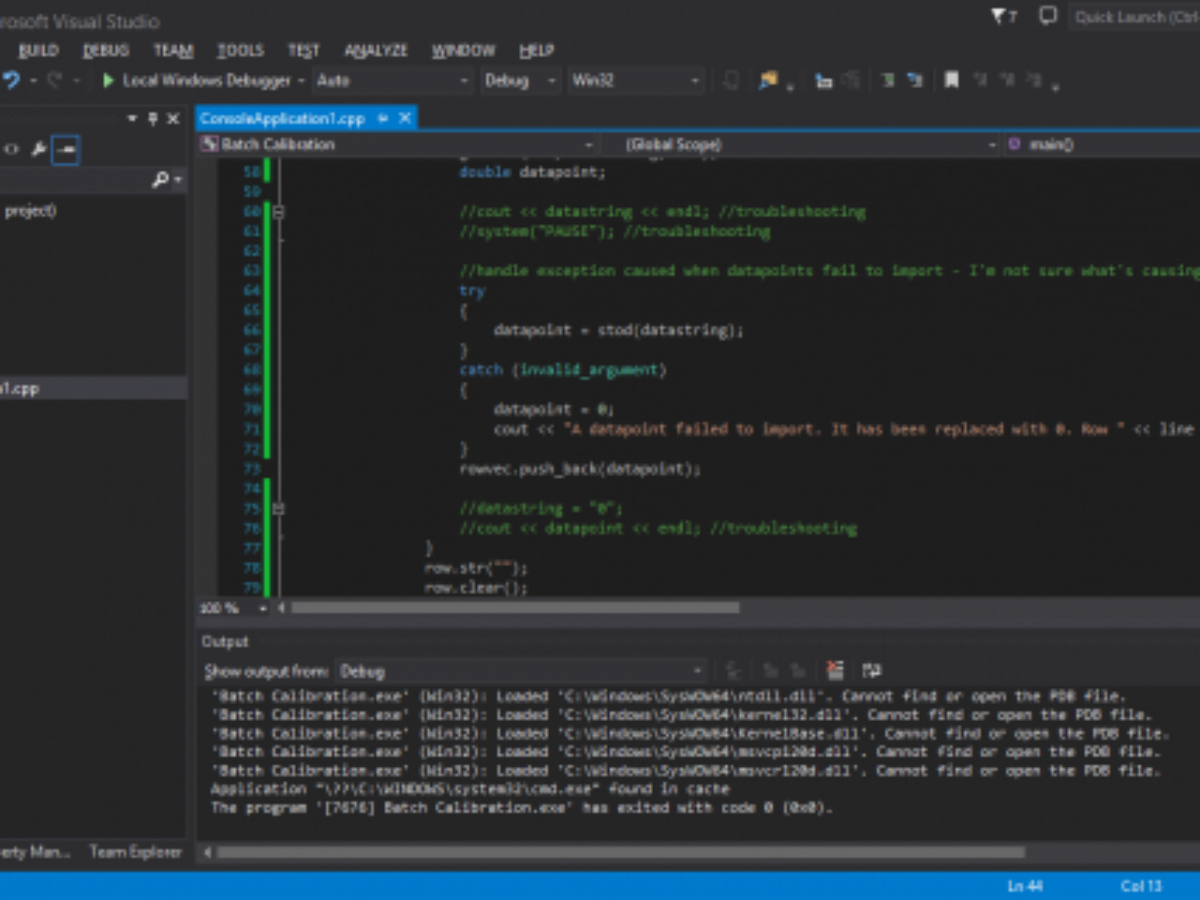Open the BUILD menu
This screenshot has width=1200, height=900.
pyautogui.click(x=38, y=50)
